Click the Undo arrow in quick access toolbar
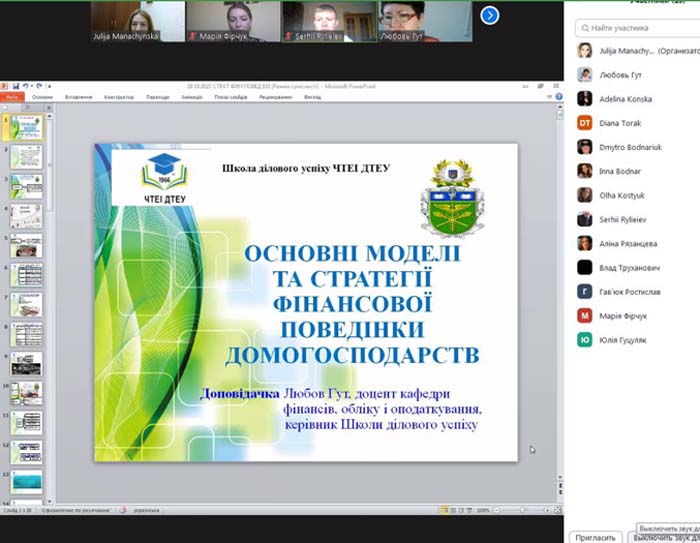The image size is (700, 543). [26, 86]
